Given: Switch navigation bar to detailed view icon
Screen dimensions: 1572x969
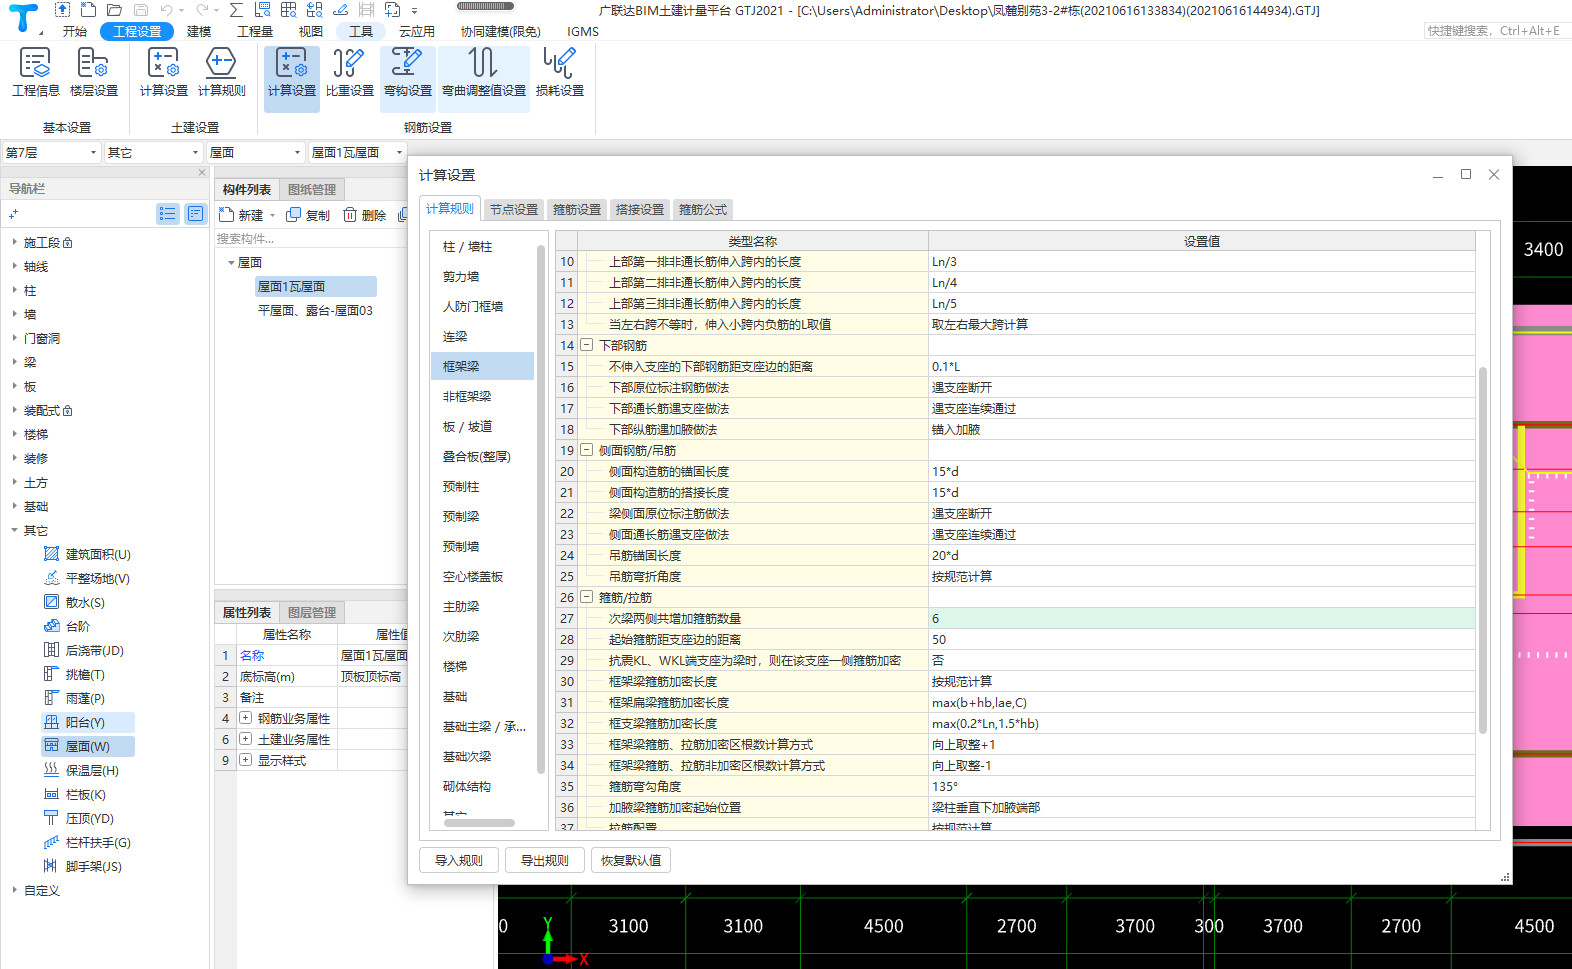Looking at the screenshot, I should point(195,213).
